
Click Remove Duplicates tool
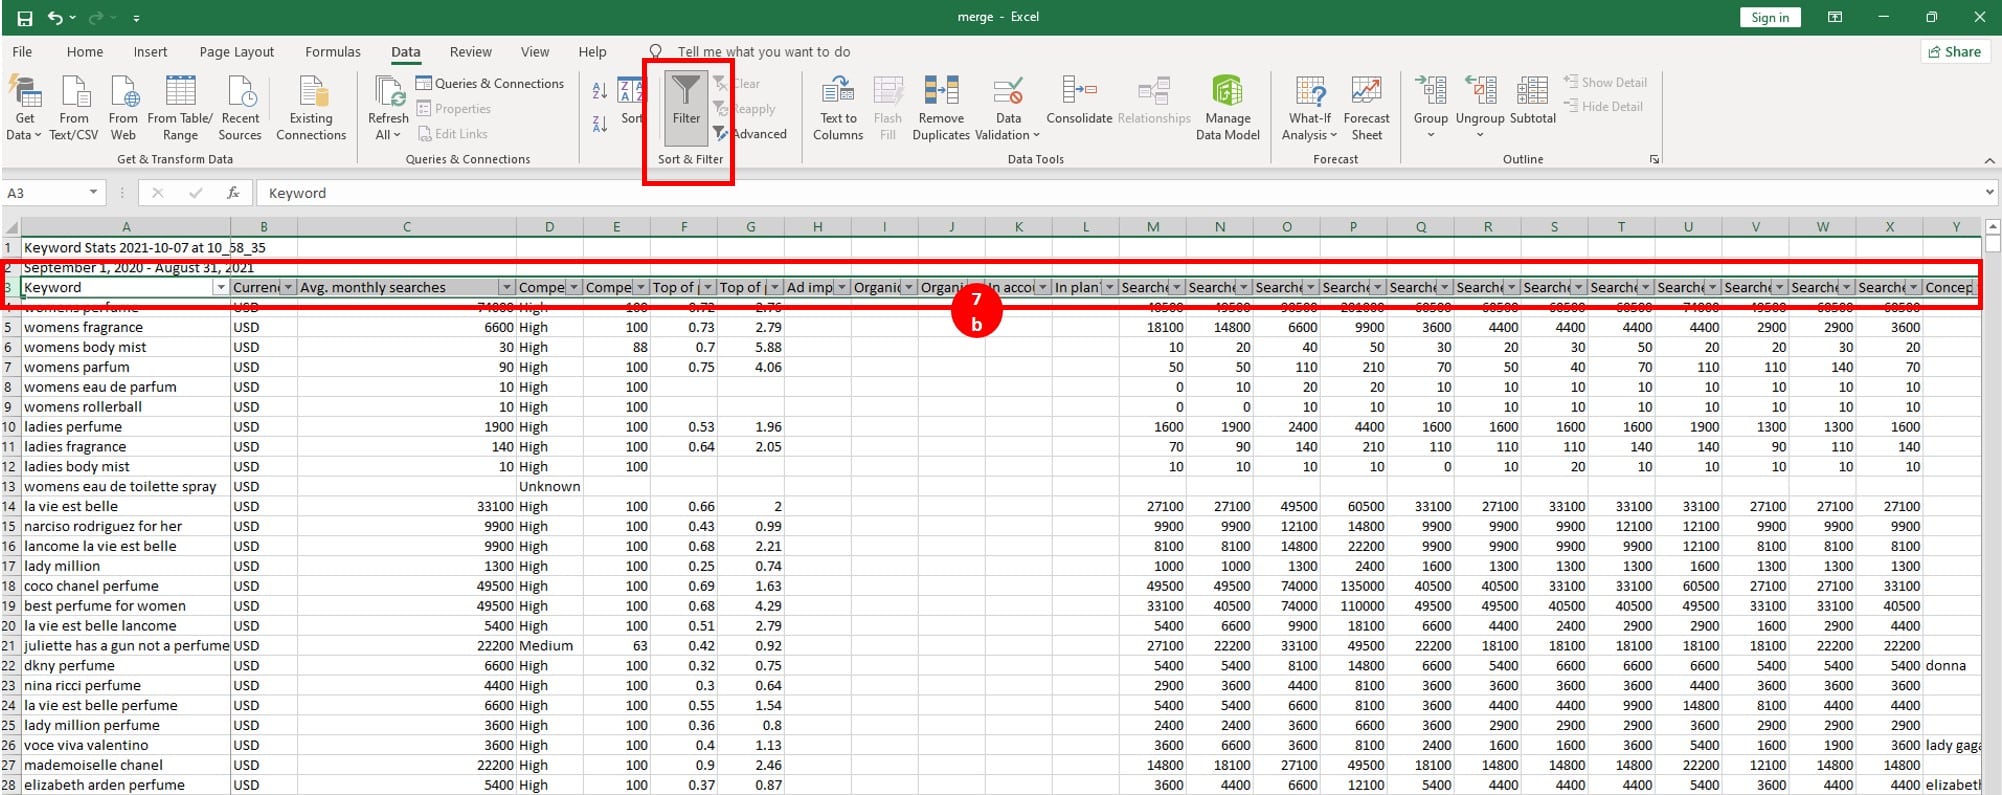941,108
